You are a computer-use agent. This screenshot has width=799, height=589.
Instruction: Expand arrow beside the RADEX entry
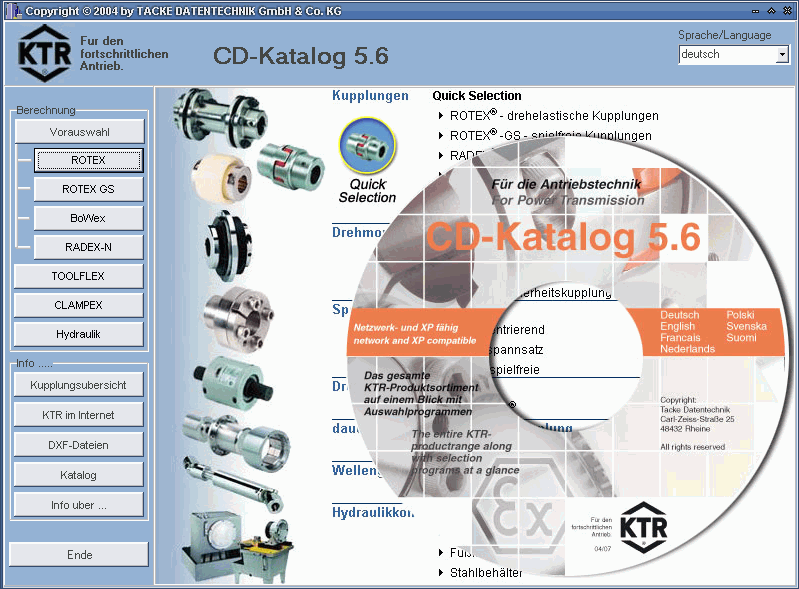pyautogui.click(x=441, y=155)
